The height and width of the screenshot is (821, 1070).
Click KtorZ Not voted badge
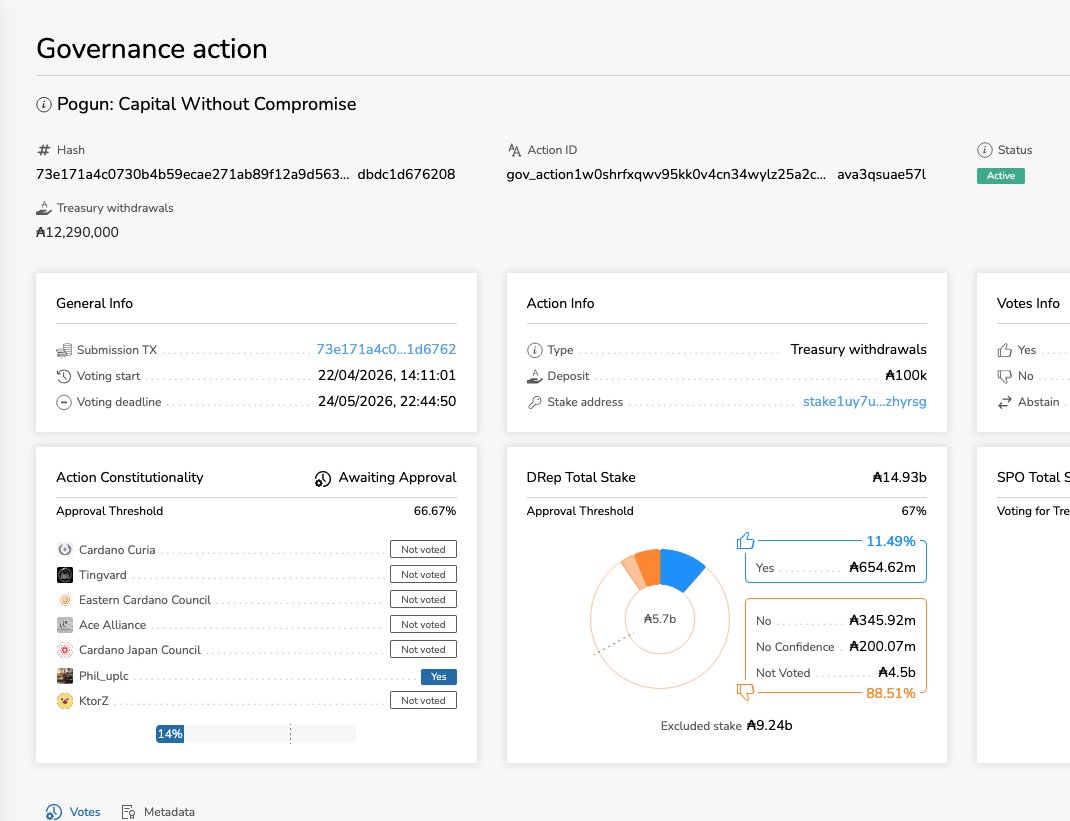tap(423, 700)
